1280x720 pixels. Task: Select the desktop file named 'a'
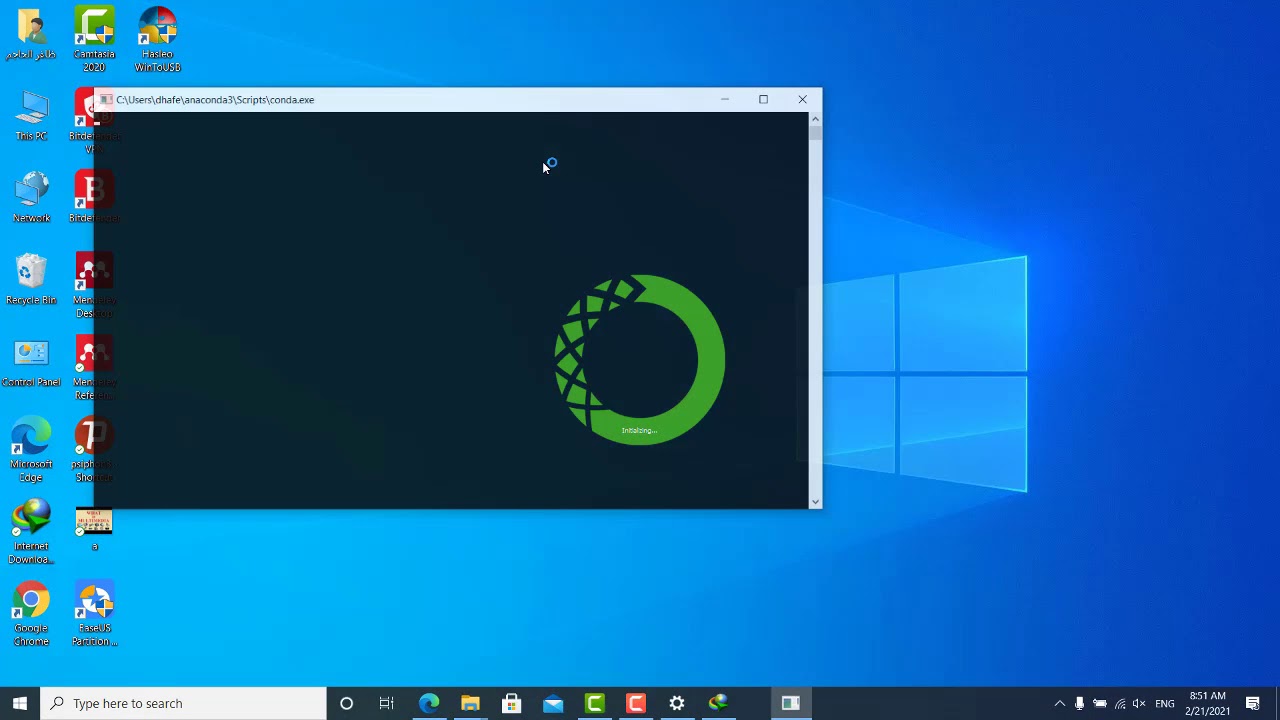coord(94,528)
